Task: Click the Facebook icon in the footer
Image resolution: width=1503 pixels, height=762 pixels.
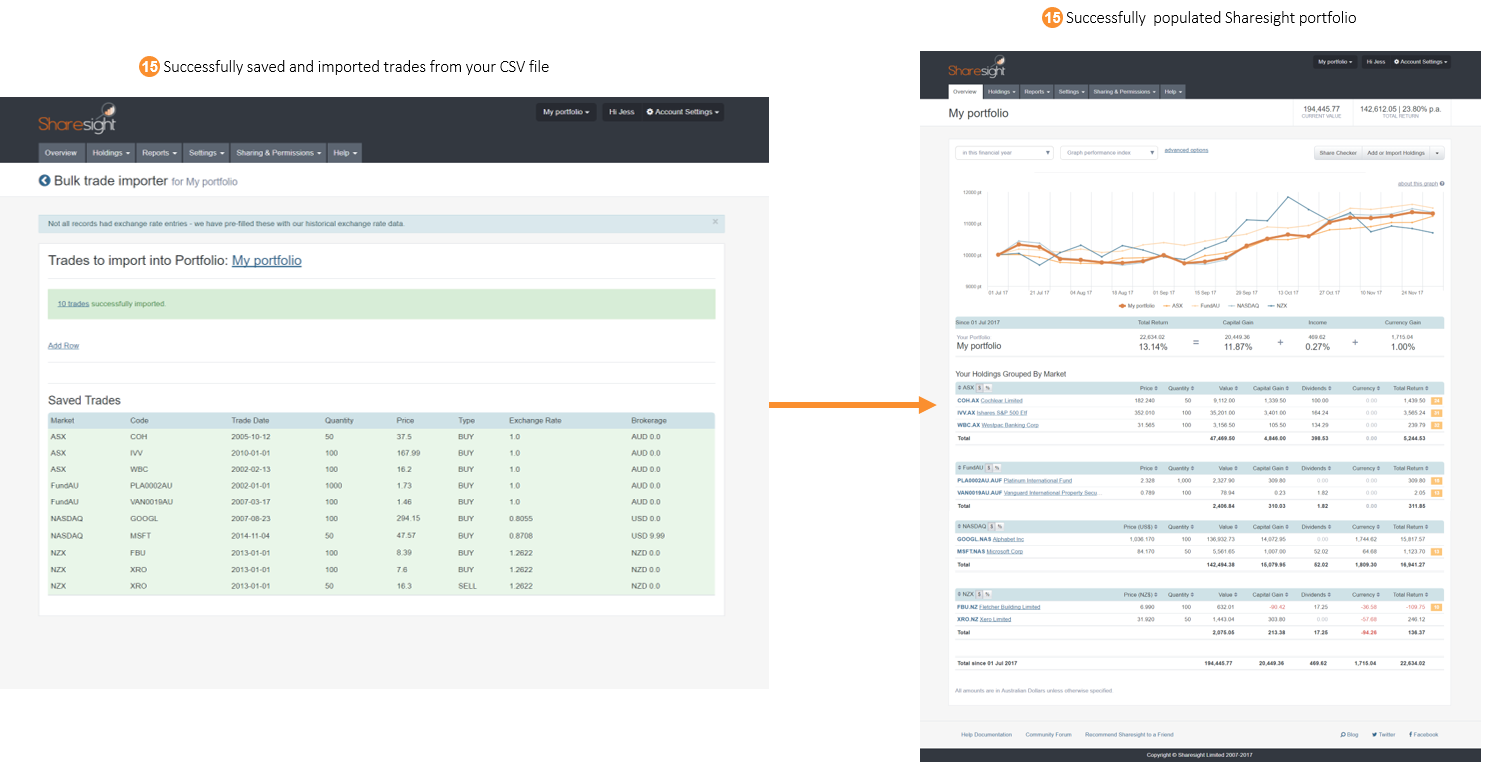Action: pos(1412,734)
